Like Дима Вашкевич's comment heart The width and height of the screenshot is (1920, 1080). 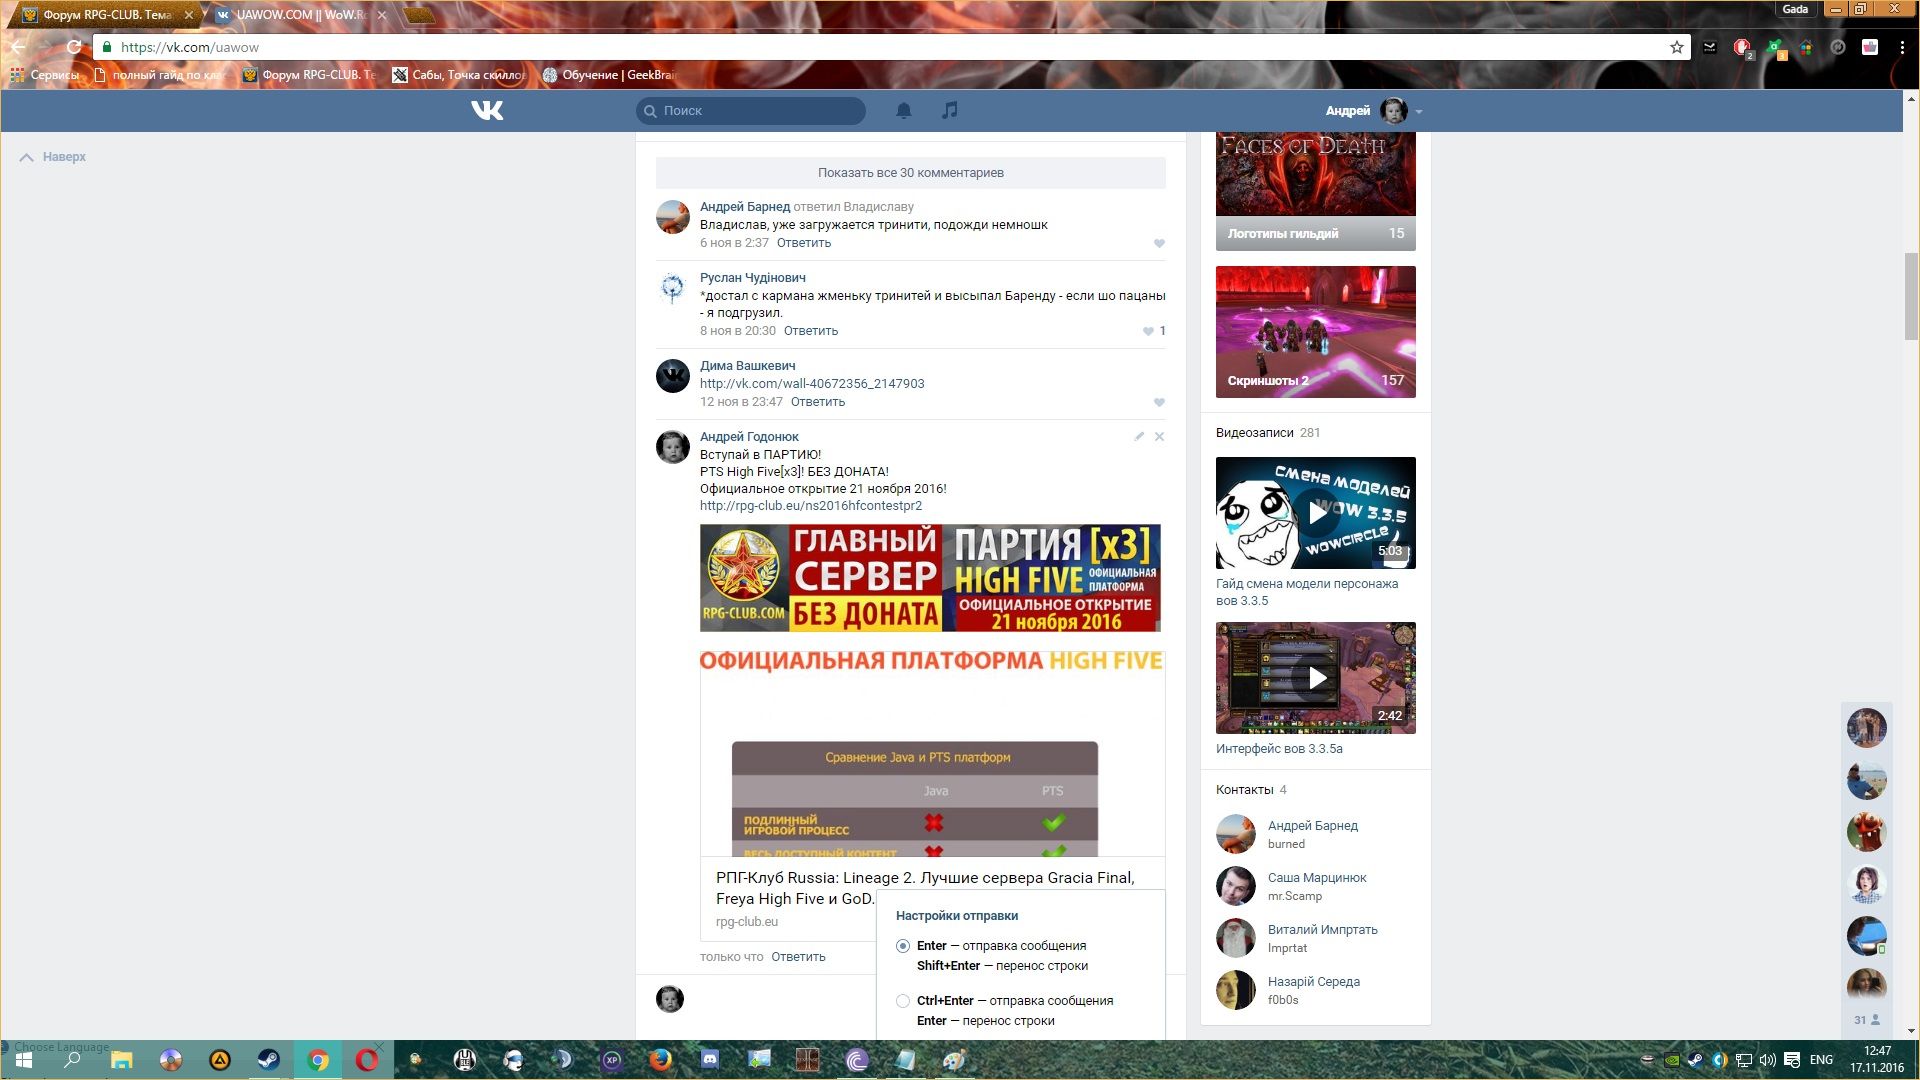tap(1159, 402)
